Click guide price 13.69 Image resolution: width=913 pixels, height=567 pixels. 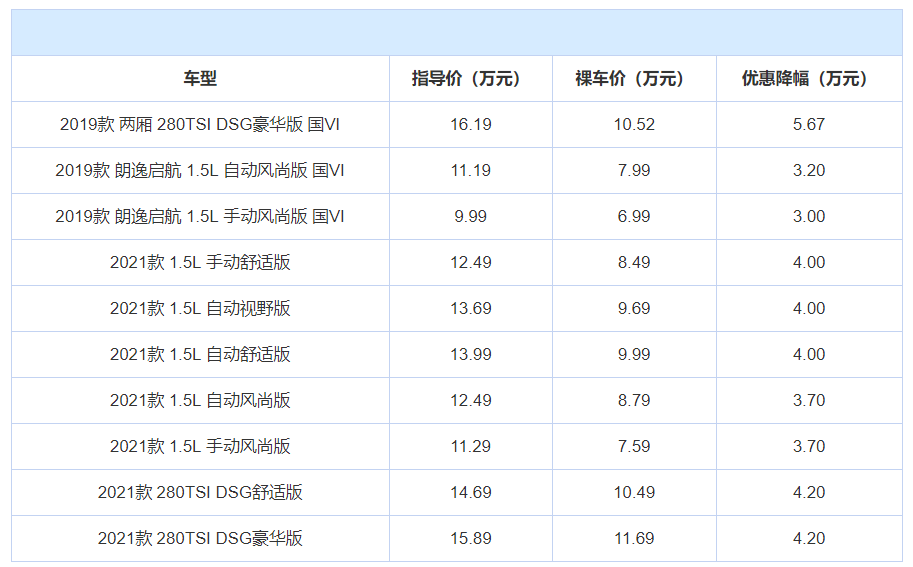[470, 309]
